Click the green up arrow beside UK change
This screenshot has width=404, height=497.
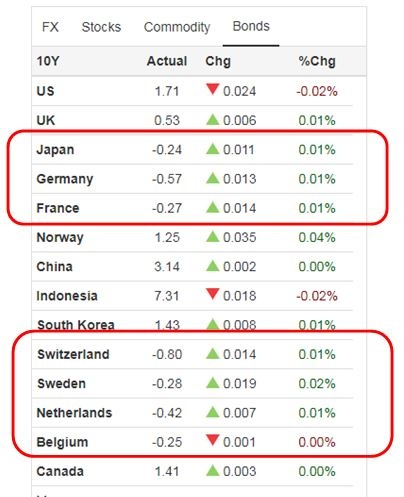tap(212, 119)
